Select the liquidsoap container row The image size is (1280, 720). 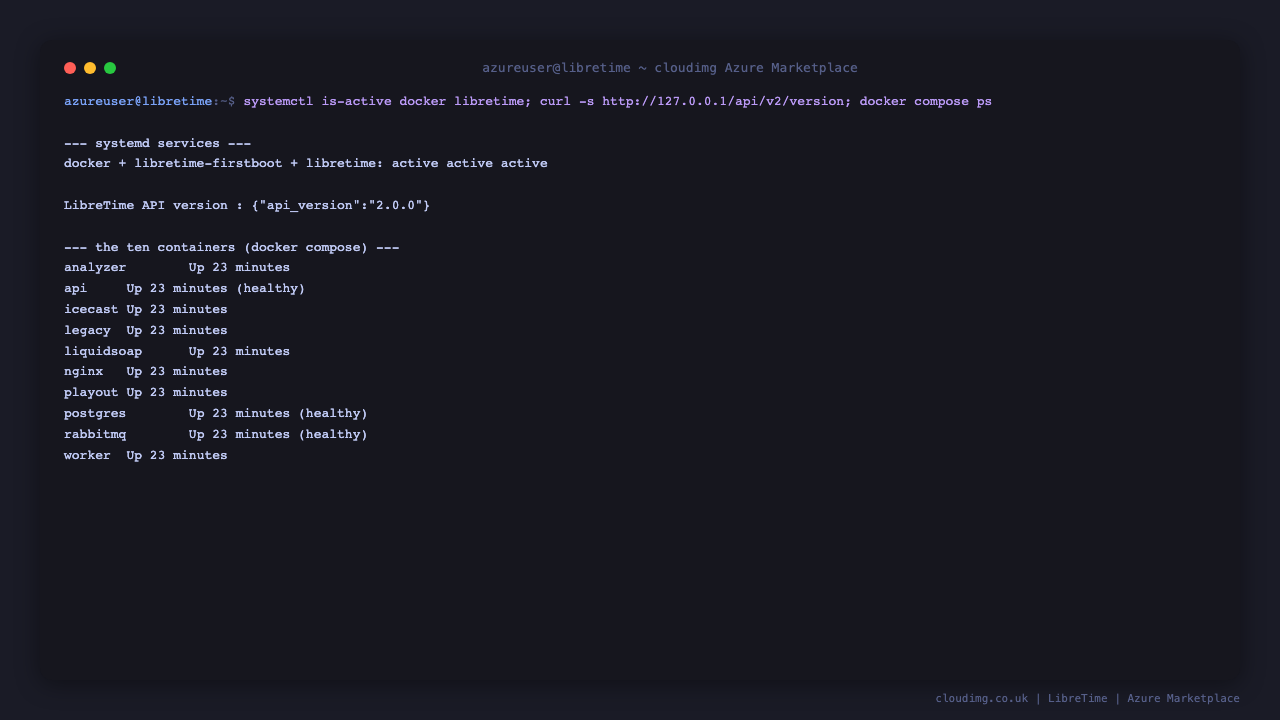(x=177, y=351)
